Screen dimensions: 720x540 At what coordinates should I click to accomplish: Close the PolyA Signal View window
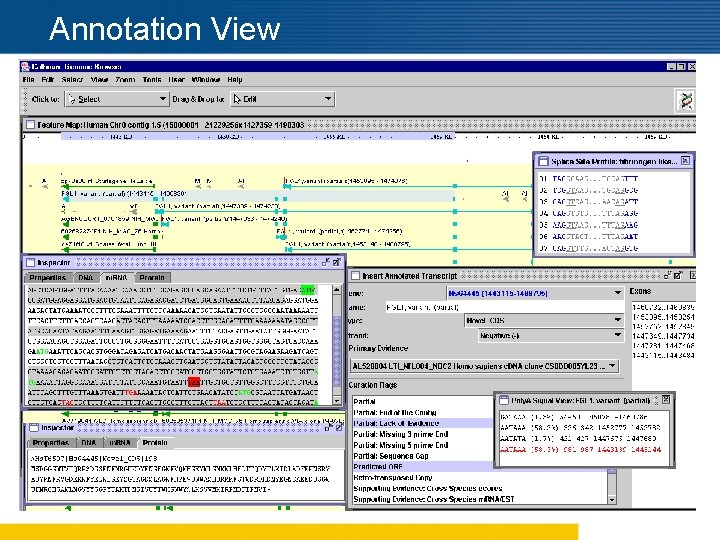pos(666,399)
